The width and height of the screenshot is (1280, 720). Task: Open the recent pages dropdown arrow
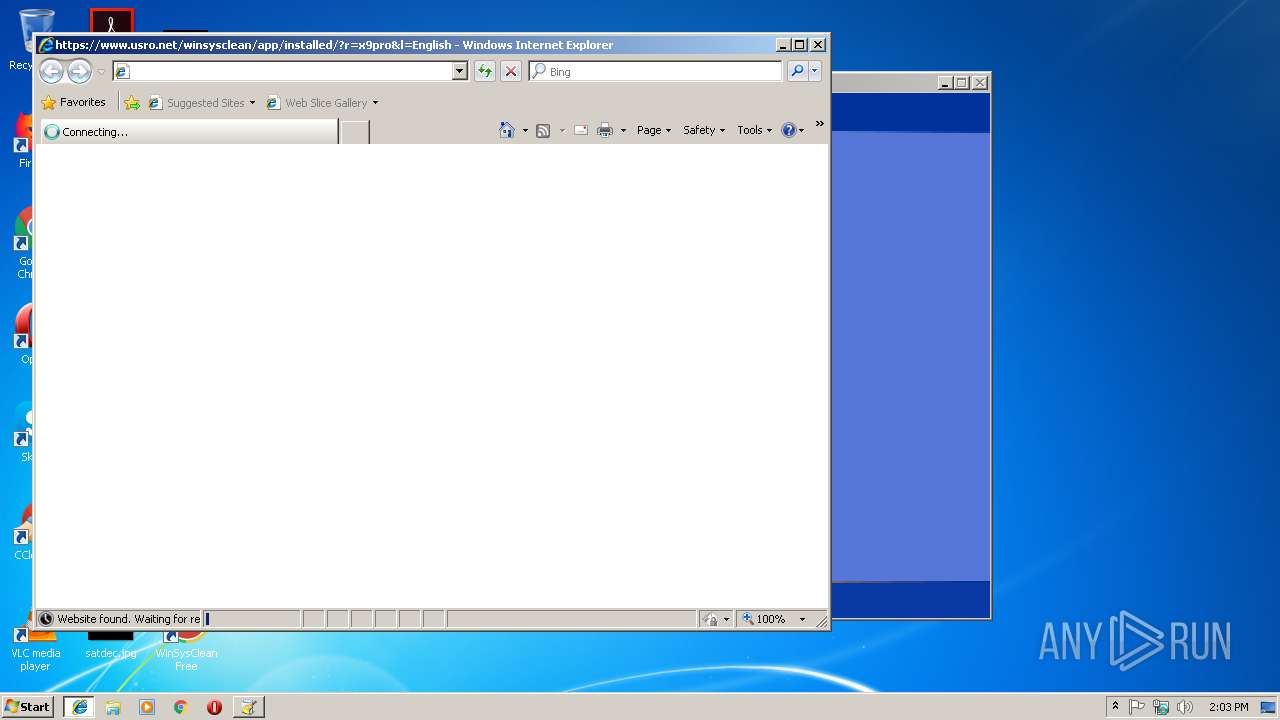pos(101,72)
